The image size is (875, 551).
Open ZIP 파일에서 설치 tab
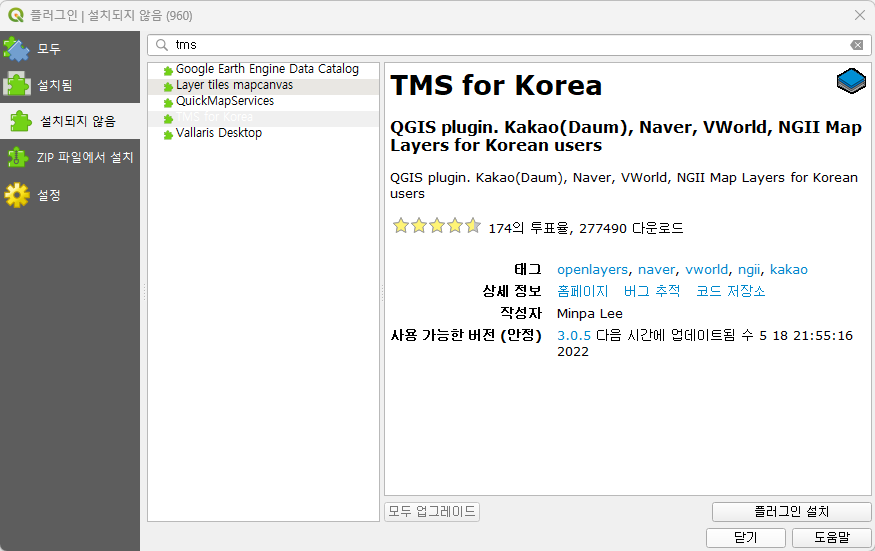70,157
